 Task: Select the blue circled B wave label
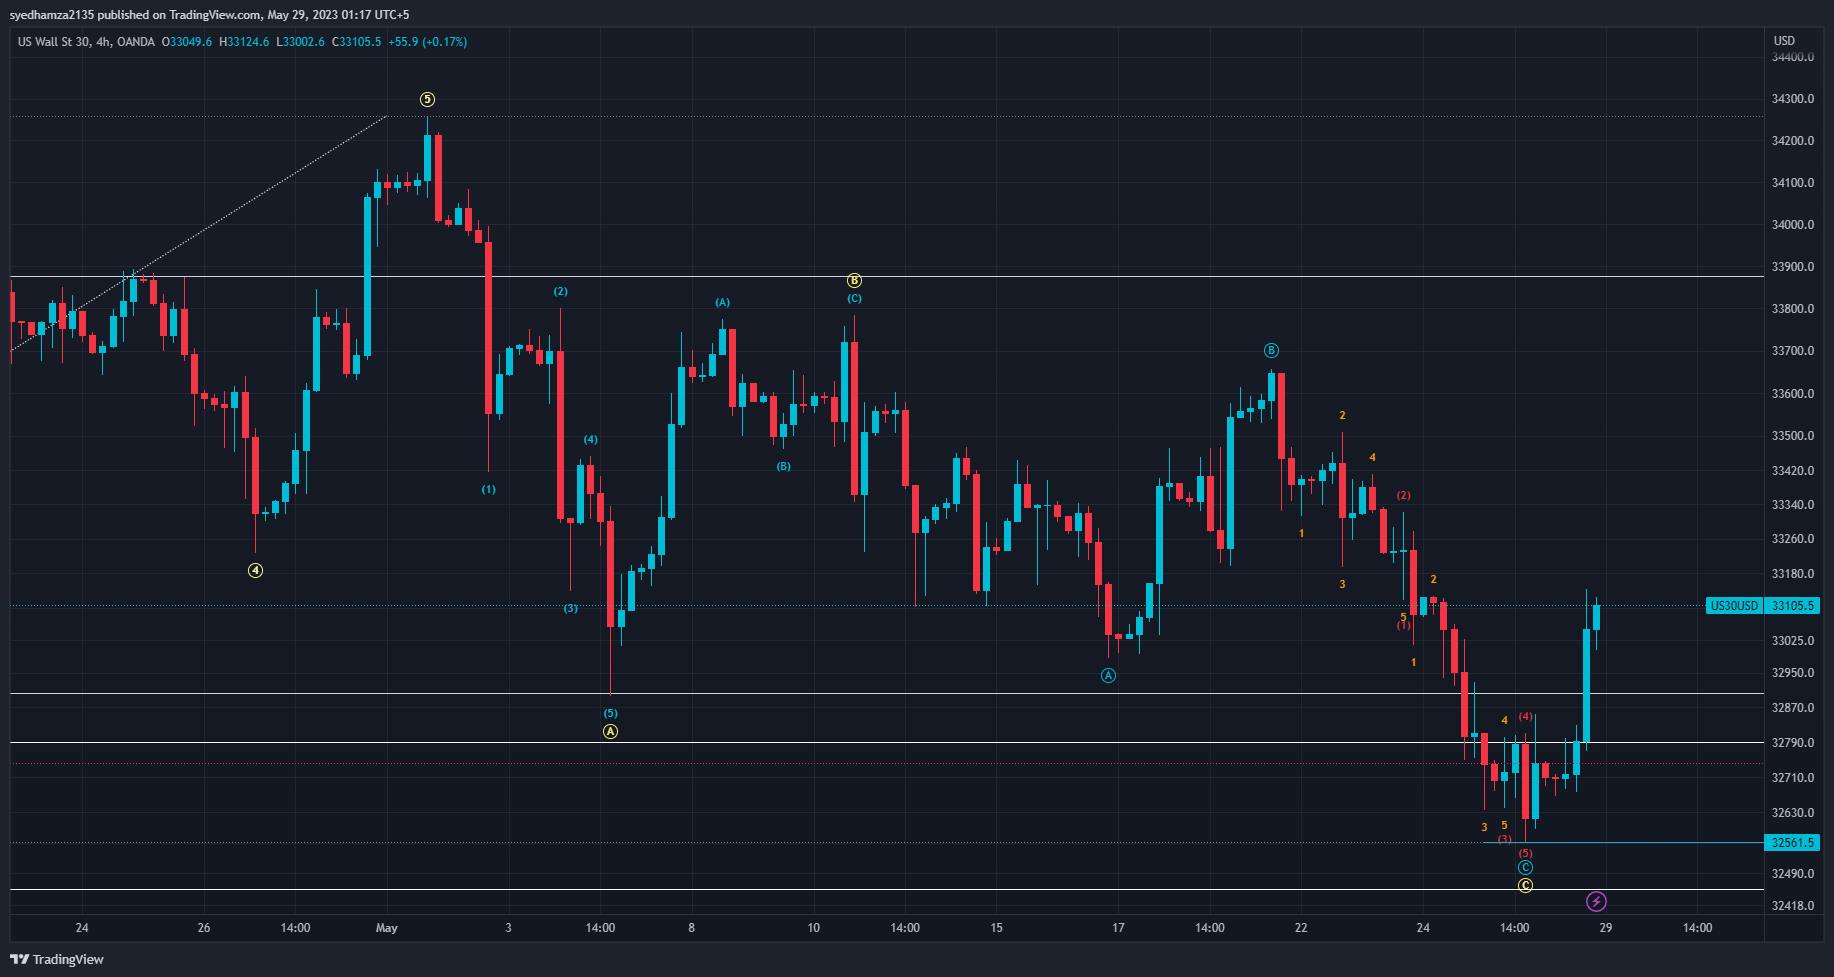pyautogui.click(x=1271, y=350)
